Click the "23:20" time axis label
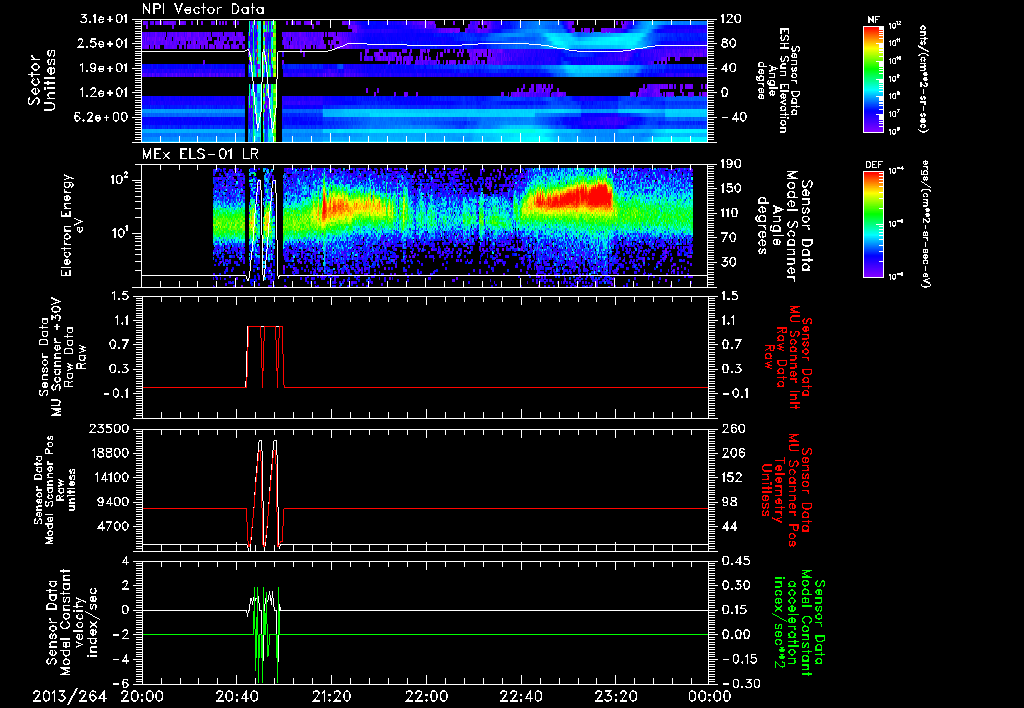 615,697
